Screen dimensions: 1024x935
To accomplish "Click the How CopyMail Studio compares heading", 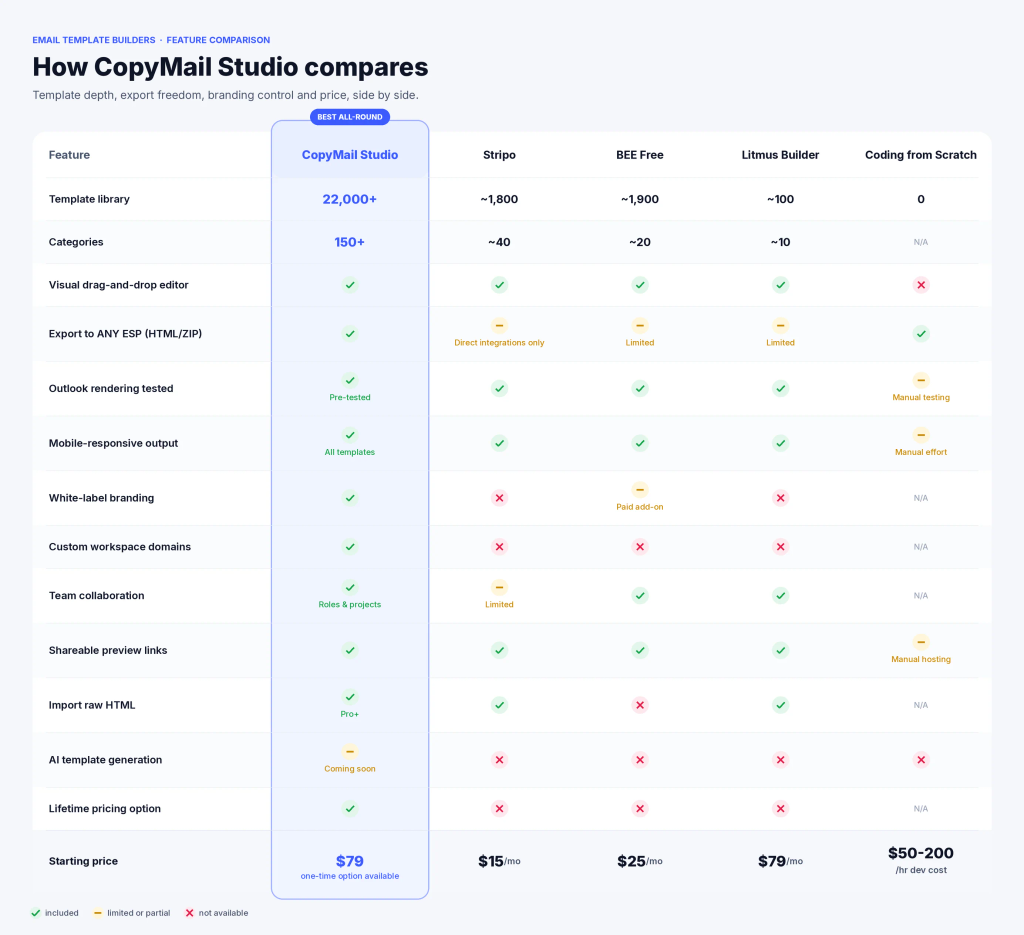I will point(231,67).
